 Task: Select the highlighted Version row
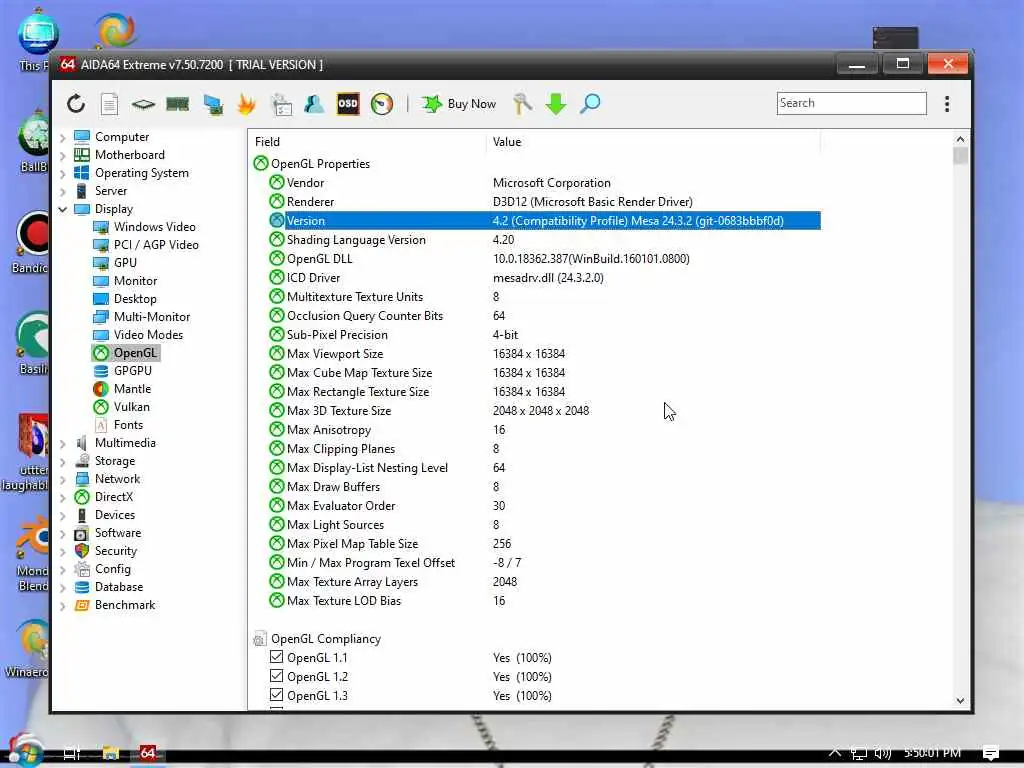(544, 221)
